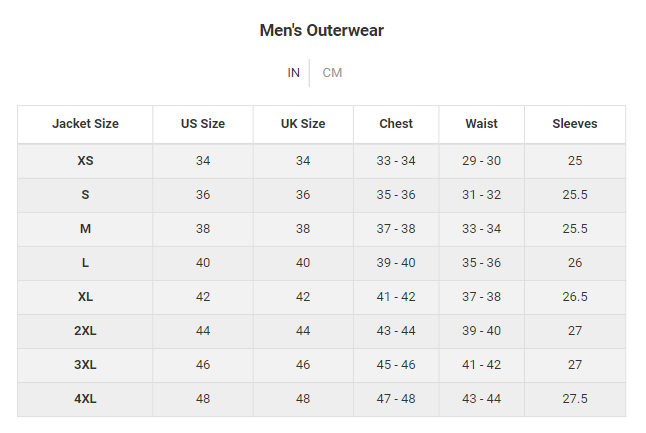The height and width of the screenshot is (433, 646).
Task: Click the Men's Outerwear heading
Action: 322,30
